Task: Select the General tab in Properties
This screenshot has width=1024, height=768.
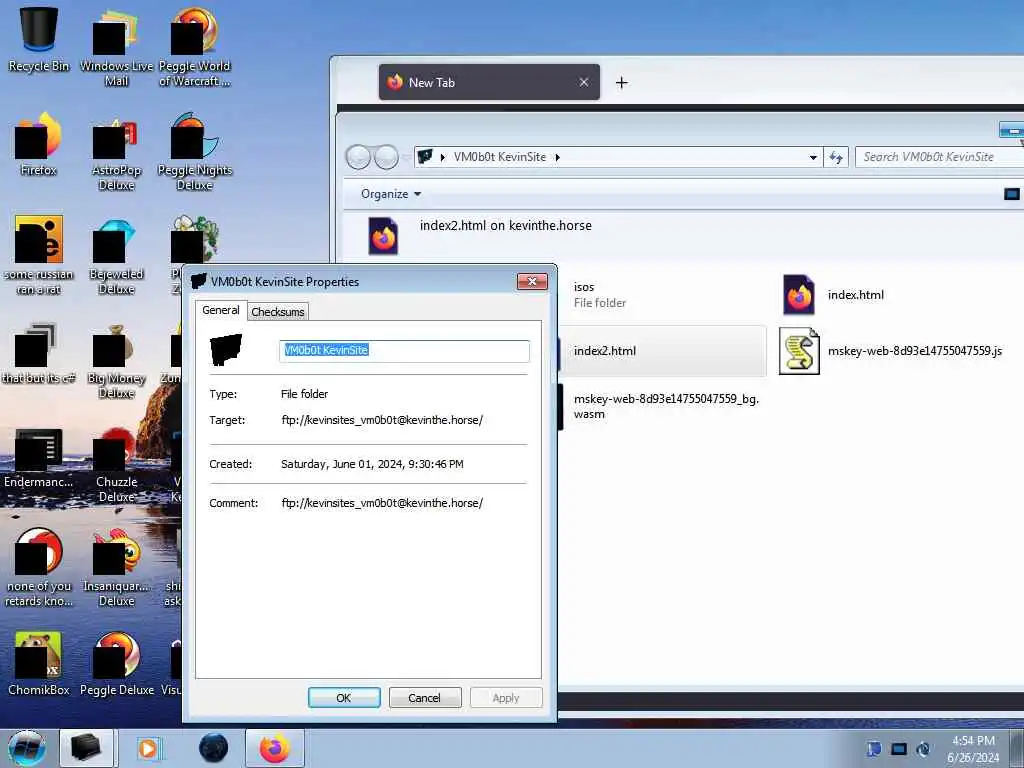Action: (x=221, y=310)
